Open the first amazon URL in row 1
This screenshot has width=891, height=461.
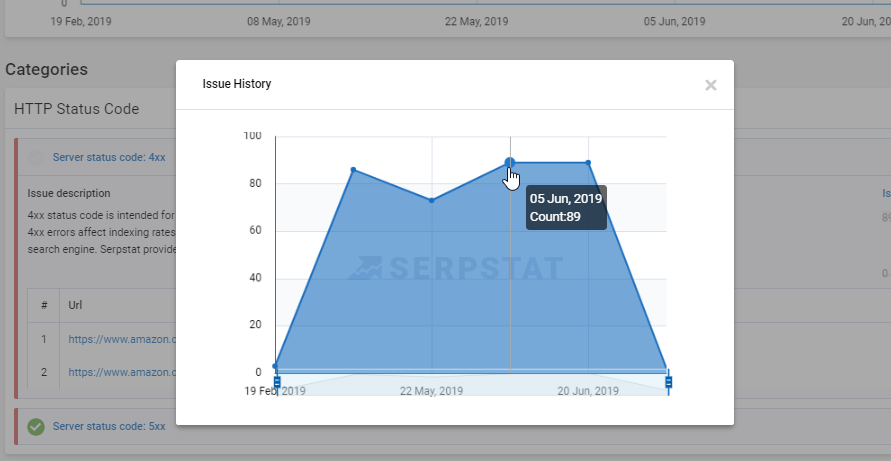point(122,339)
